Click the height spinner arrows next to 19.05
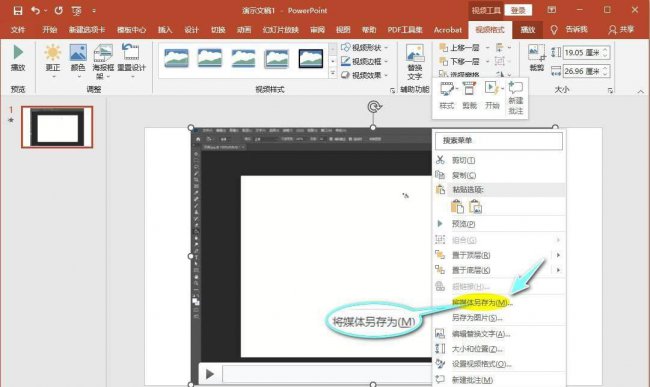This screenshot has width=650, height=387. [x=606, y=53]
